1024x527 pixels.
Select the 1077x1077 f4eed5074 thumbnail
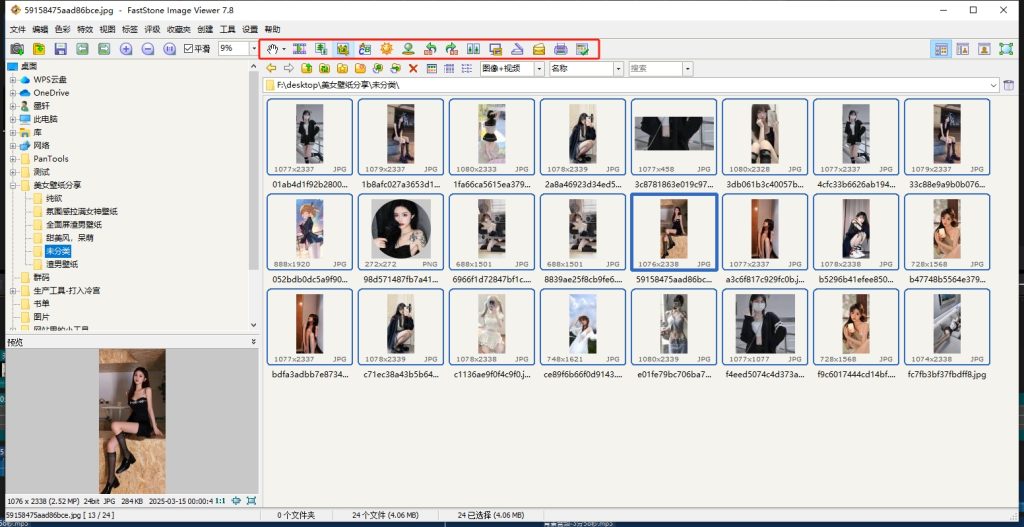click(765, 327)
